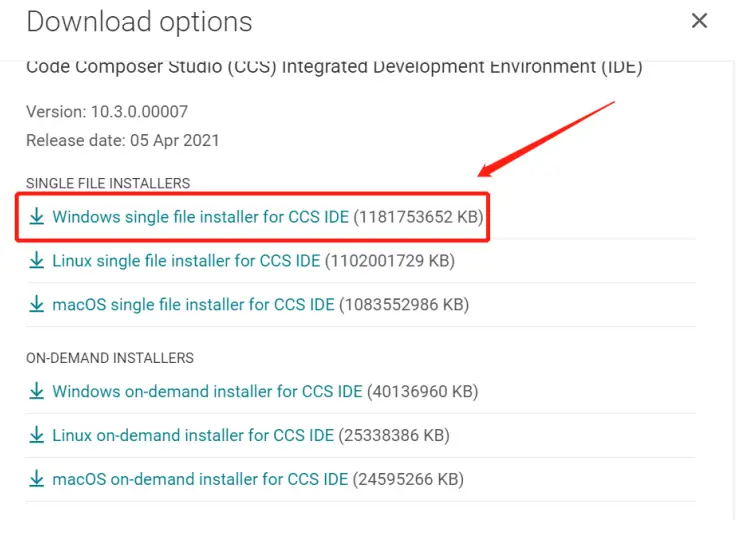Click the "Download options" dialog title

coord(139,21)
